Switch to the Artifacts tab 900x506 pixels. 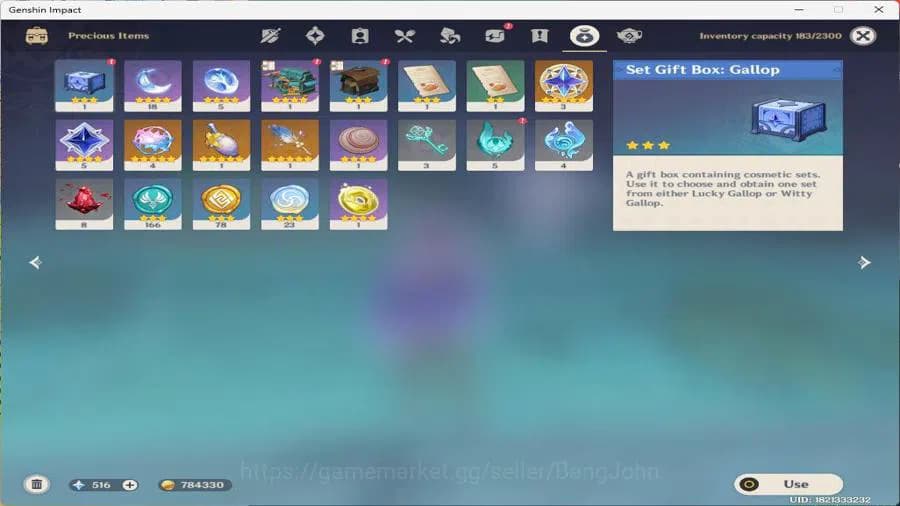coord(315,36)
